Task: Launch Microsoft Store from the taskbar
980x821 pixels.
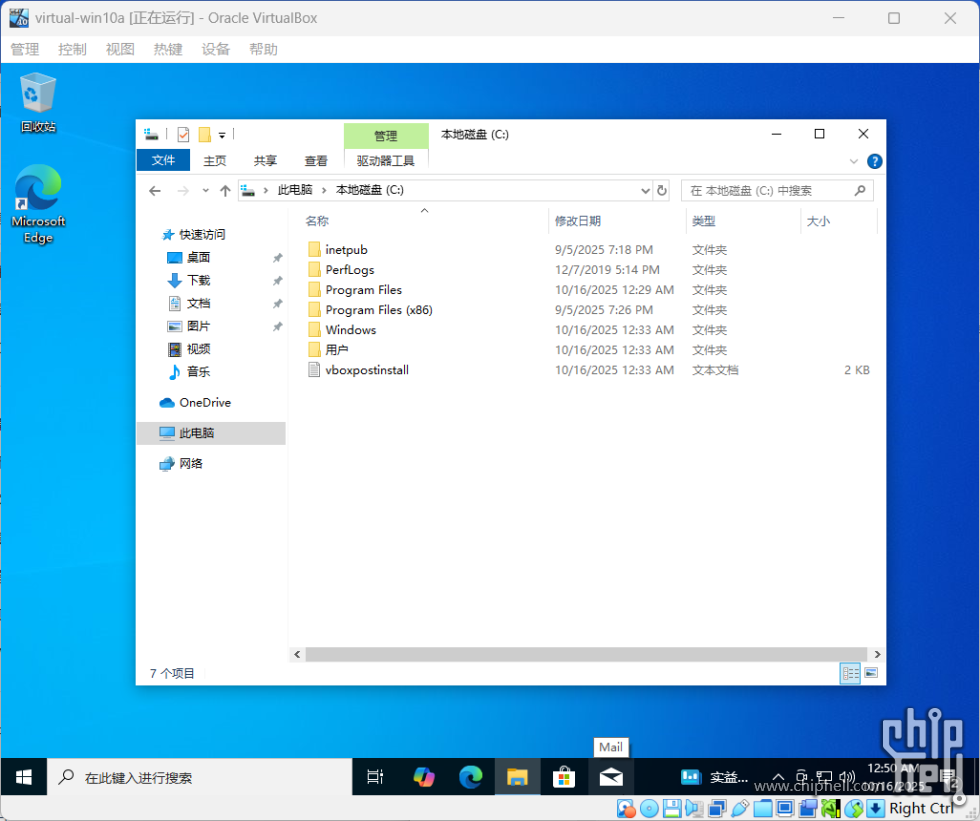Action: (564, 777)
